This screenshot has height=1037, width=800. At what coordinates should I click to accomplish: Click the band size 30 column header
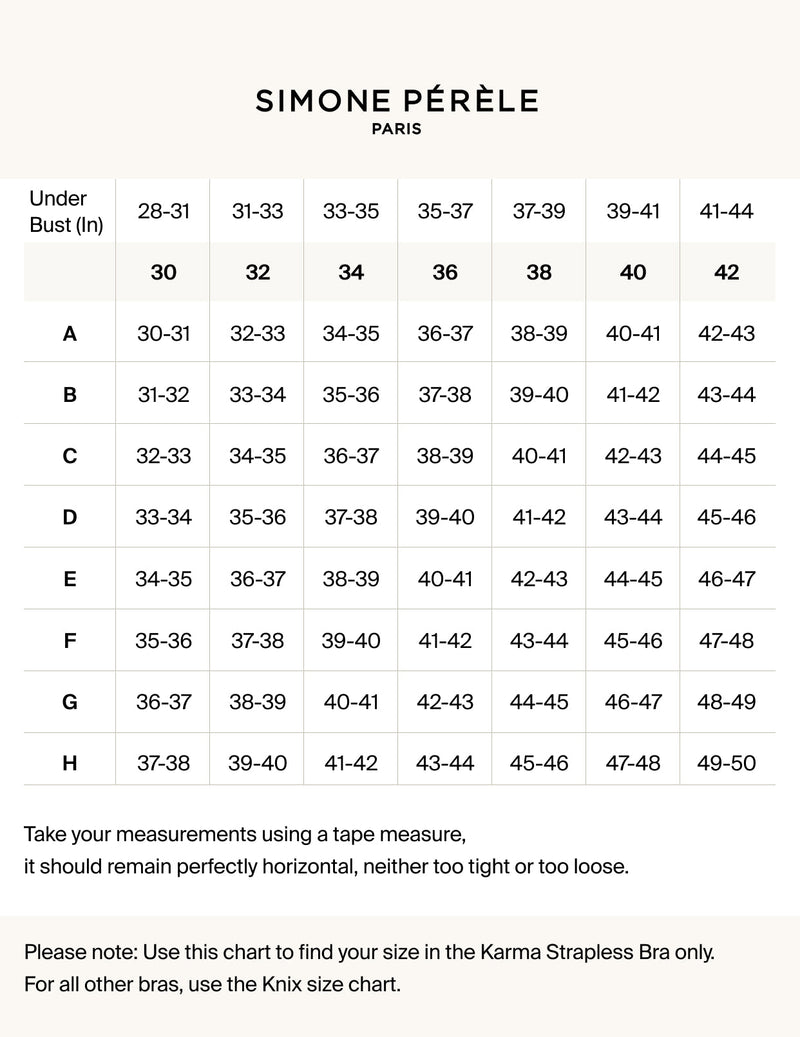pos(163,272)
